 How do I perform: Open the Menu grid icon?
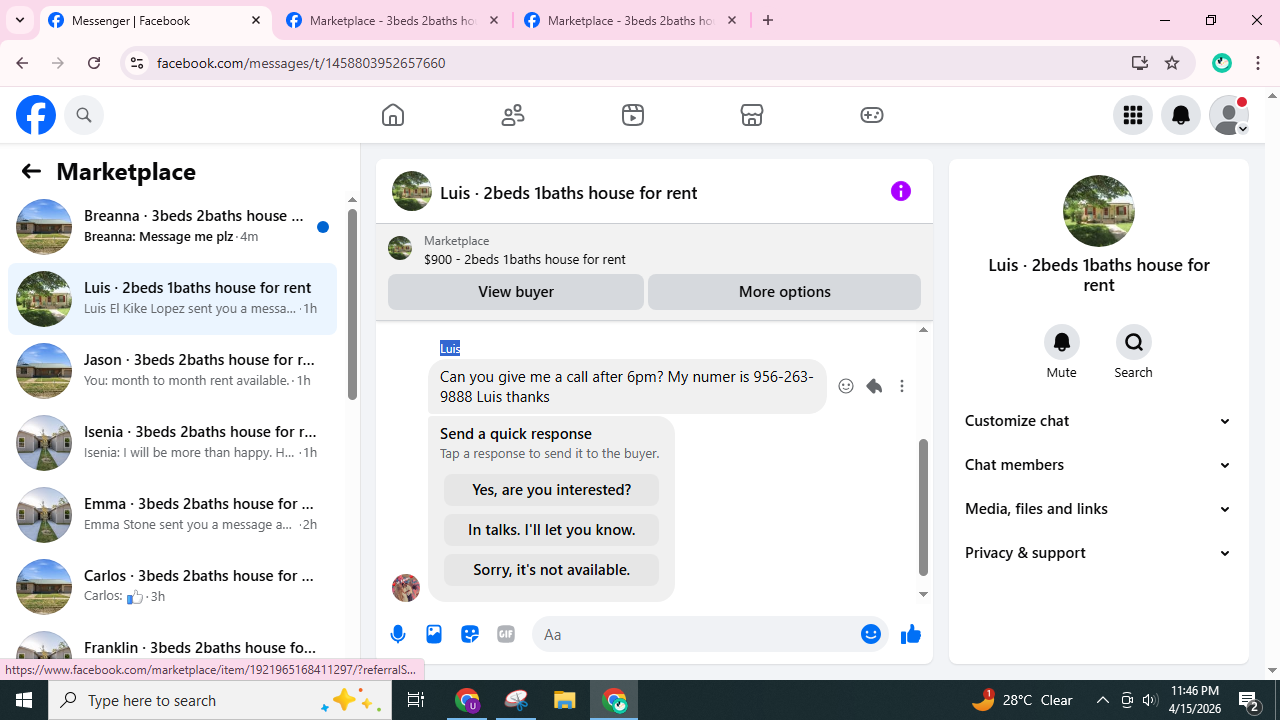pyautogui.click(x=1133, y=115)
